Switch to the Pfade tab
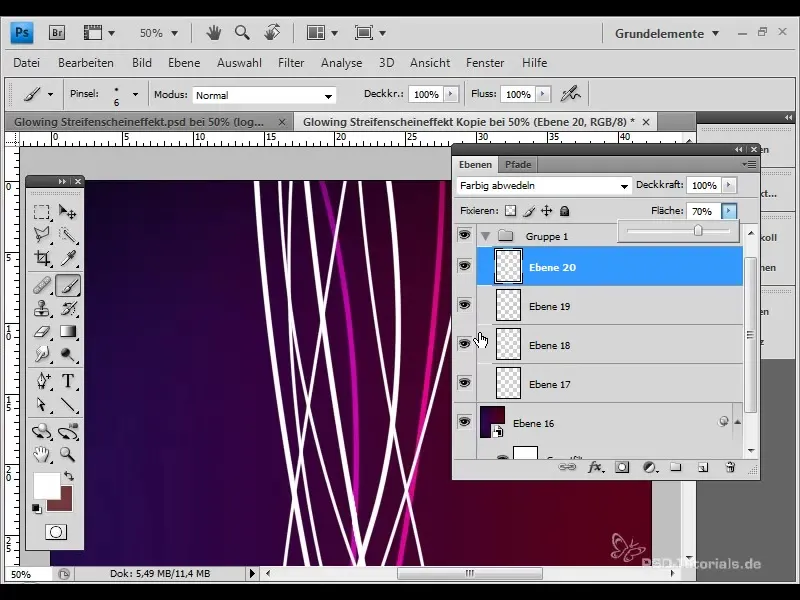Screen dimensions: 800x600 [518, 165]
